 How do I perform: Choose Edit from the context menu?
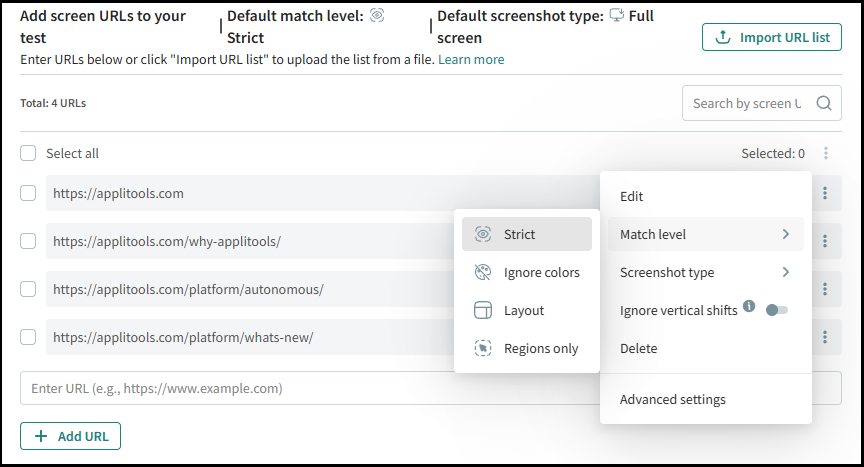tap(632, 196)
